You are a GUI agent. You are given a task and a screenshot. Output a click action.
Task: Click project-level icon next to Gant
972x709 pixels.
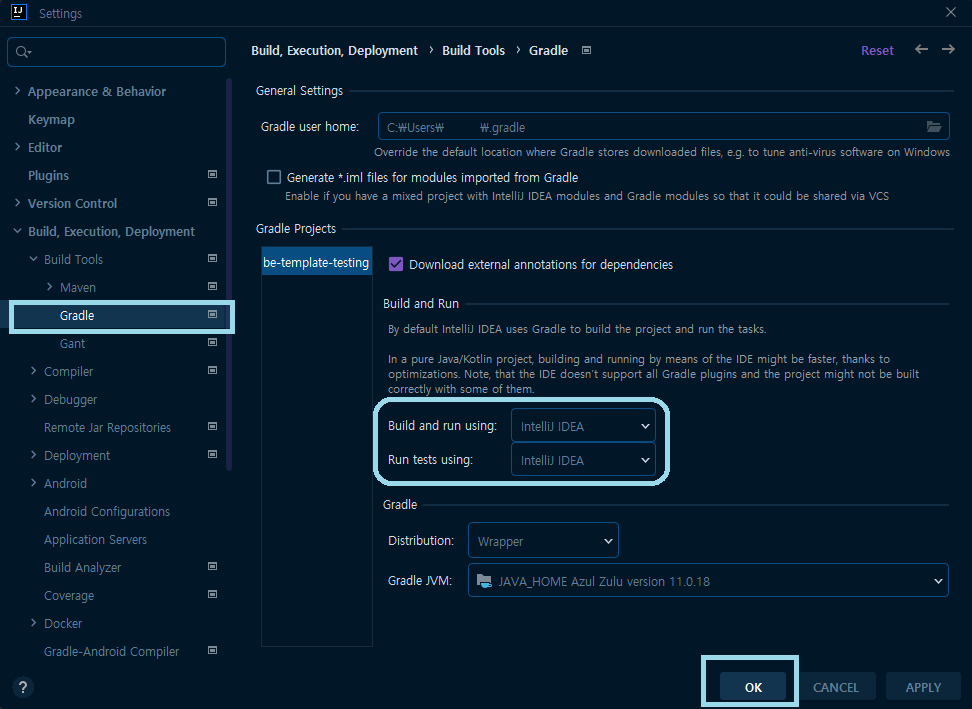point(213,342)
